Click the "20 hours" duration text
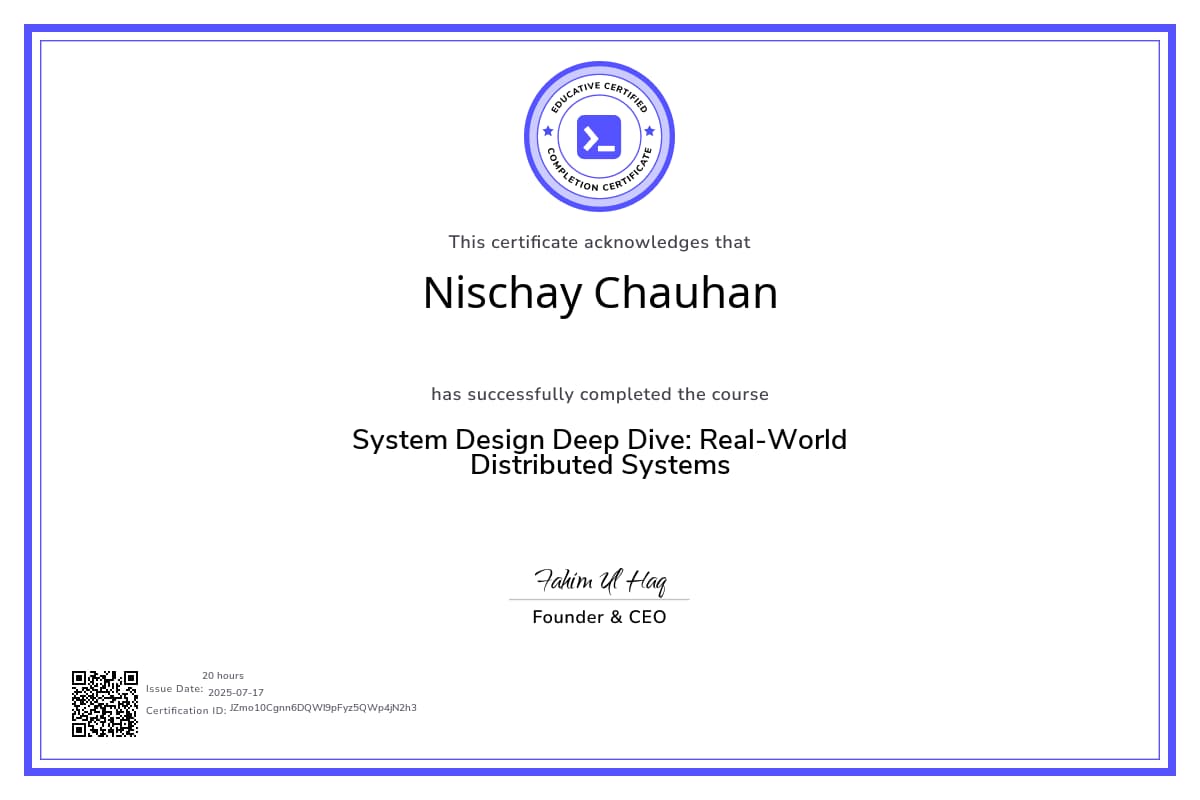 [x=223, y=676]
